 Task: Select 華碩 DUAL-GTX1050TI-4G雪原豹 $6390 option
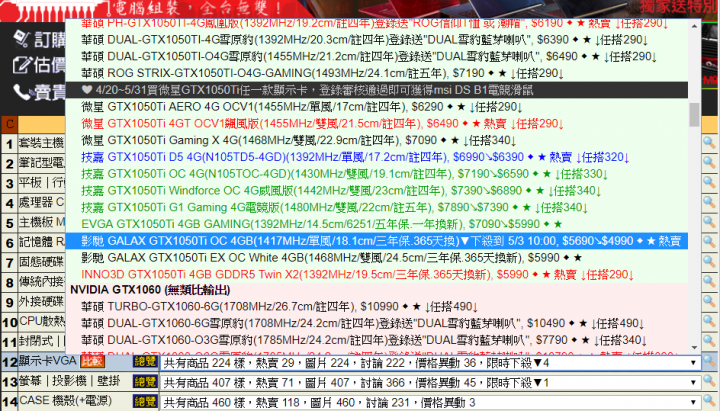pyautogui.click(x=377, y=40)
